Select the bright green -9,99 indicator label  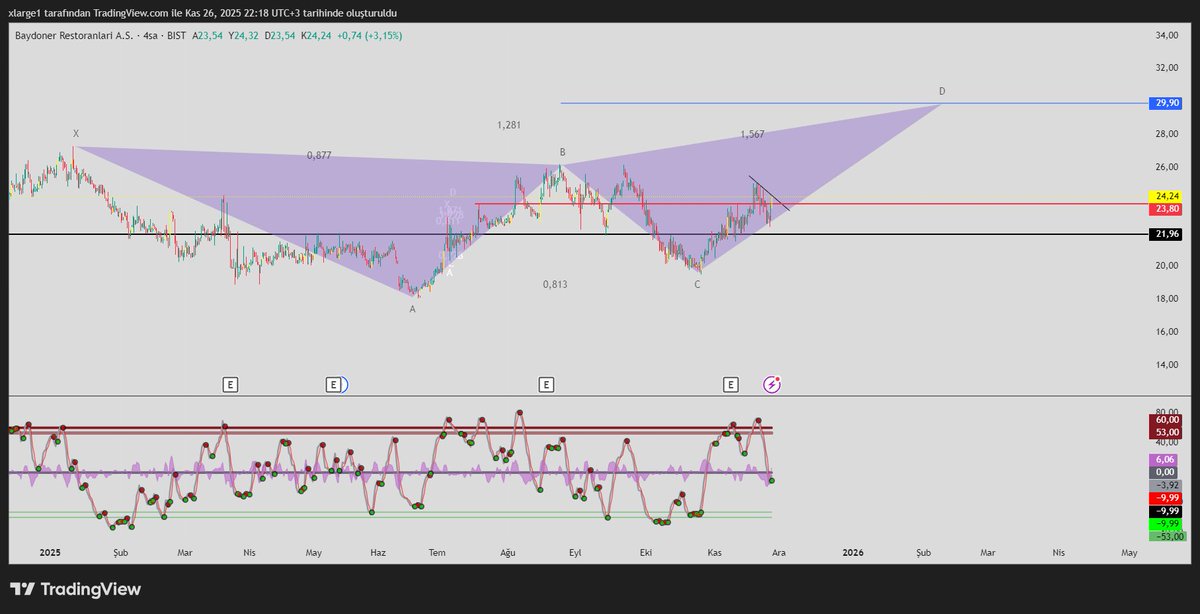tap(1167, 524)
